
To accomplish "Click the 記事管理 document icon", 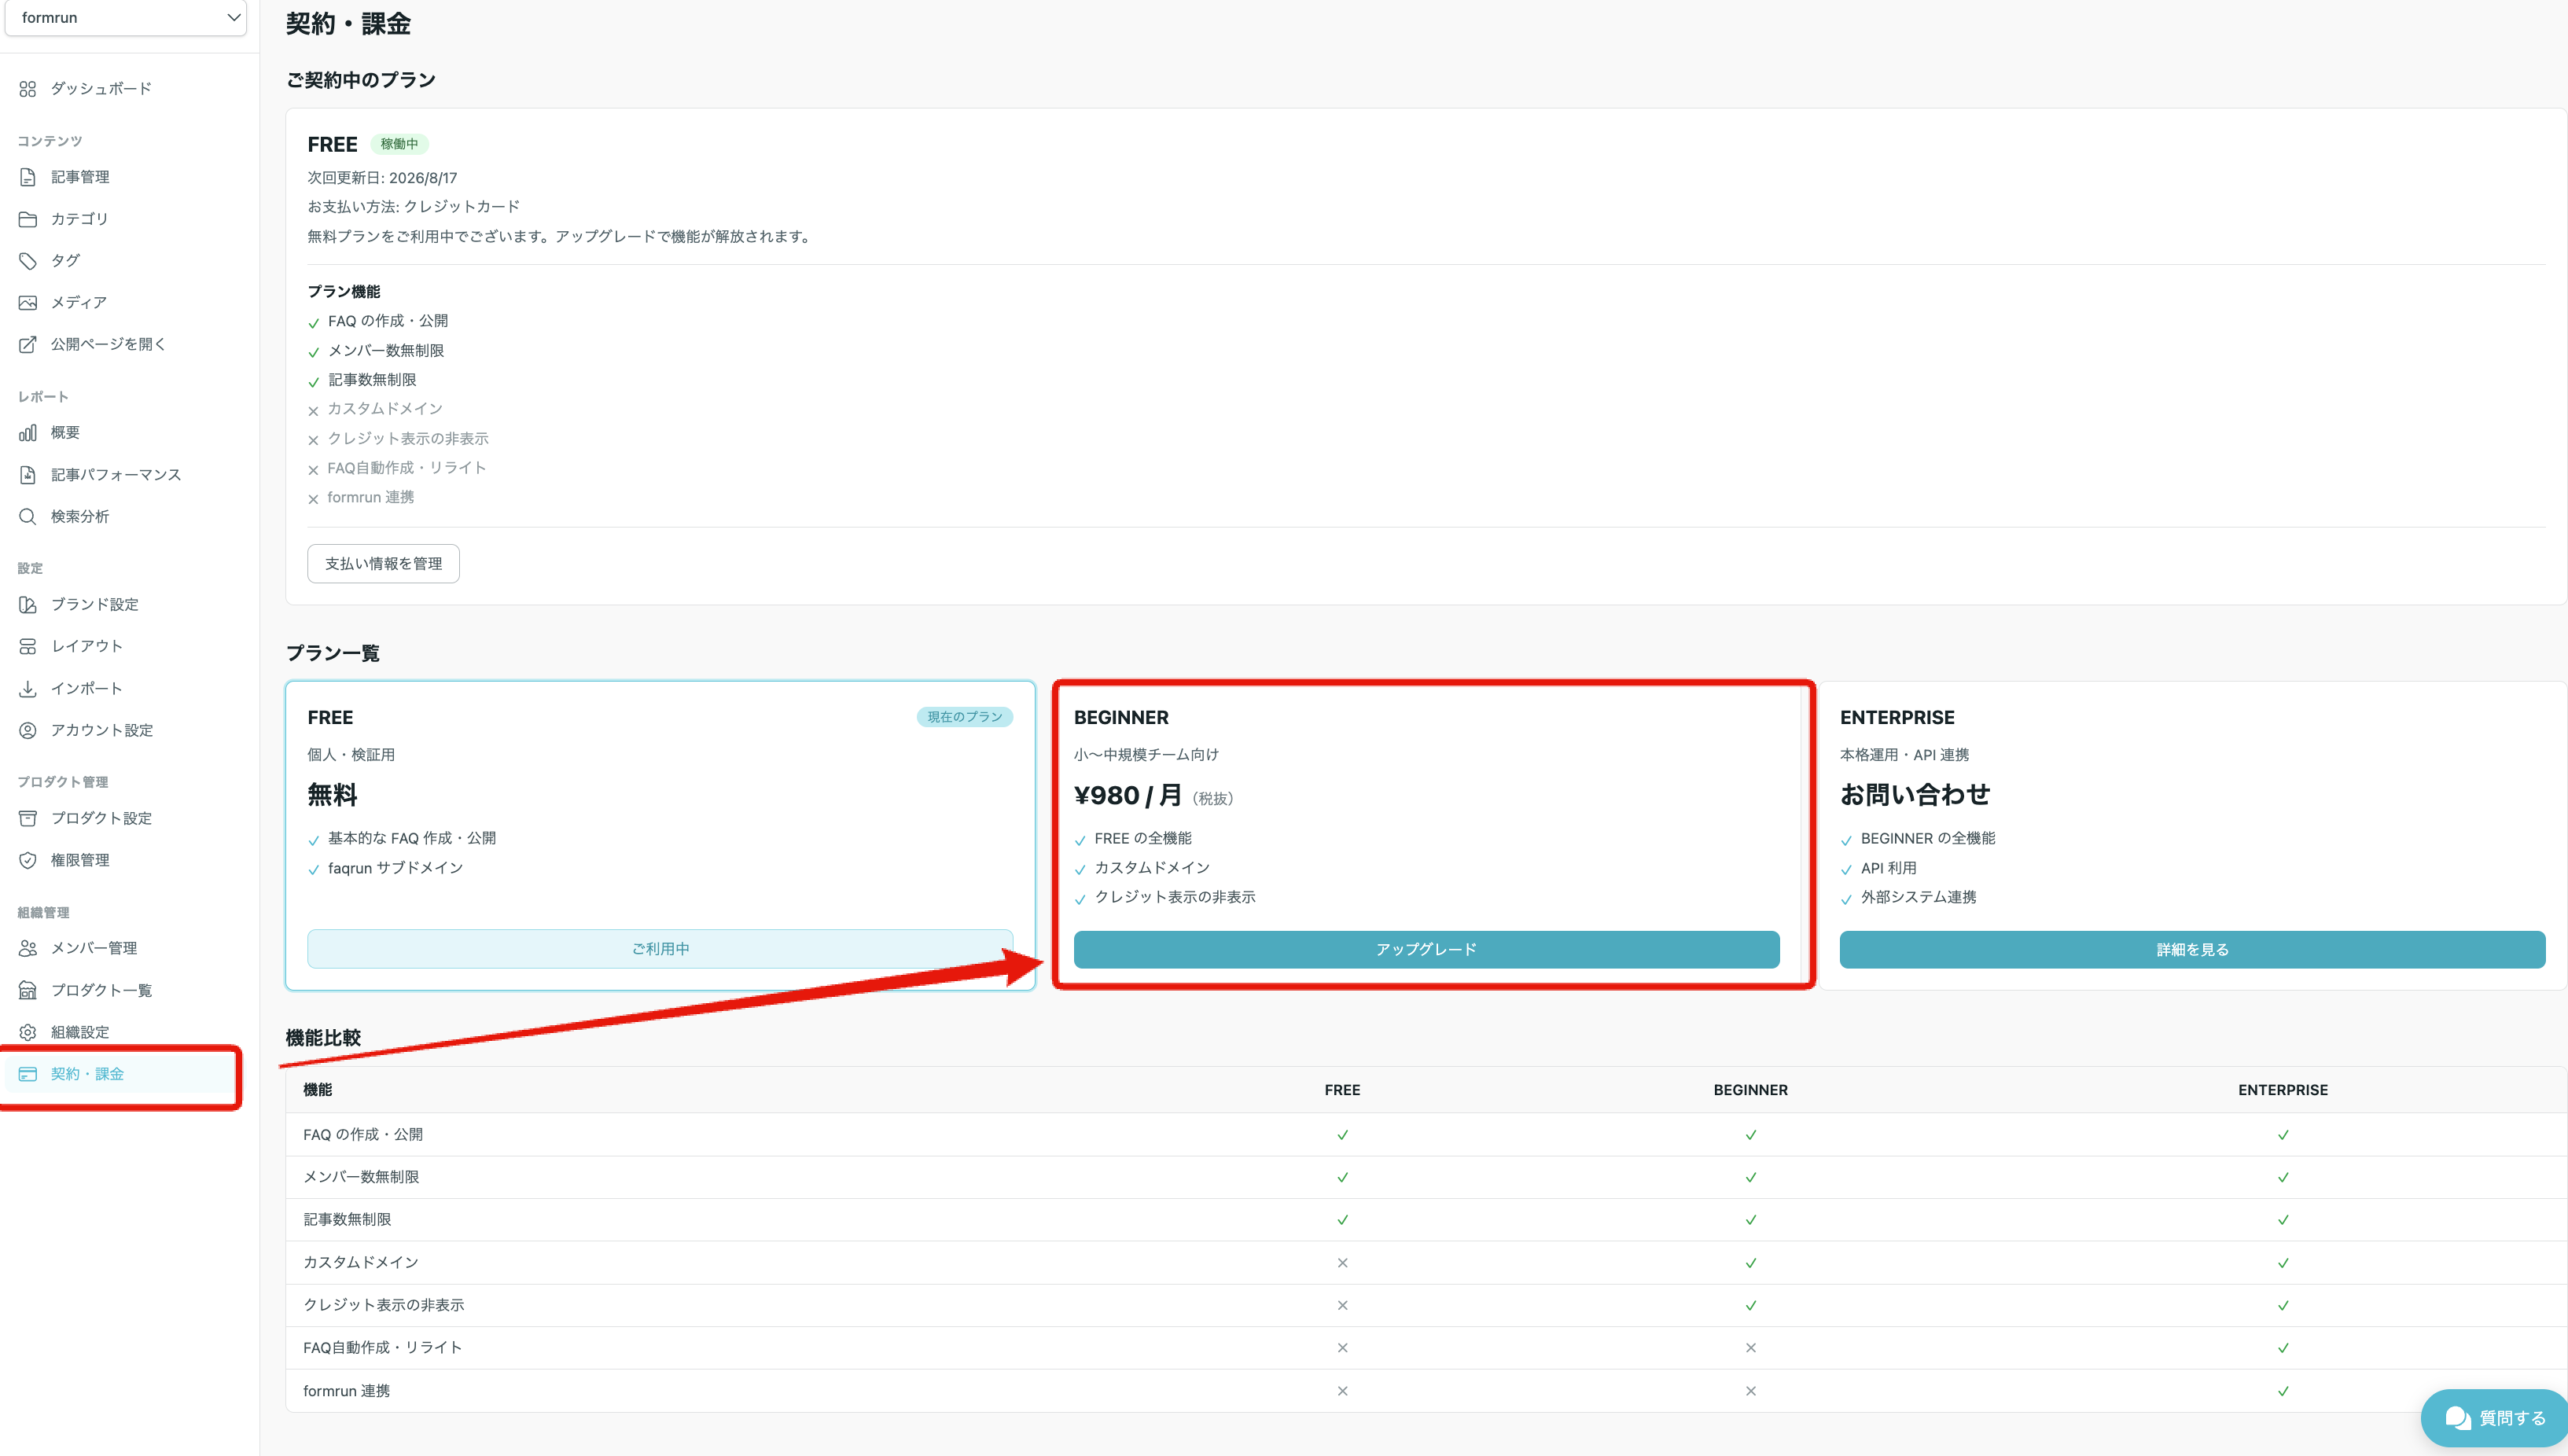I will [x=28, y=177].
